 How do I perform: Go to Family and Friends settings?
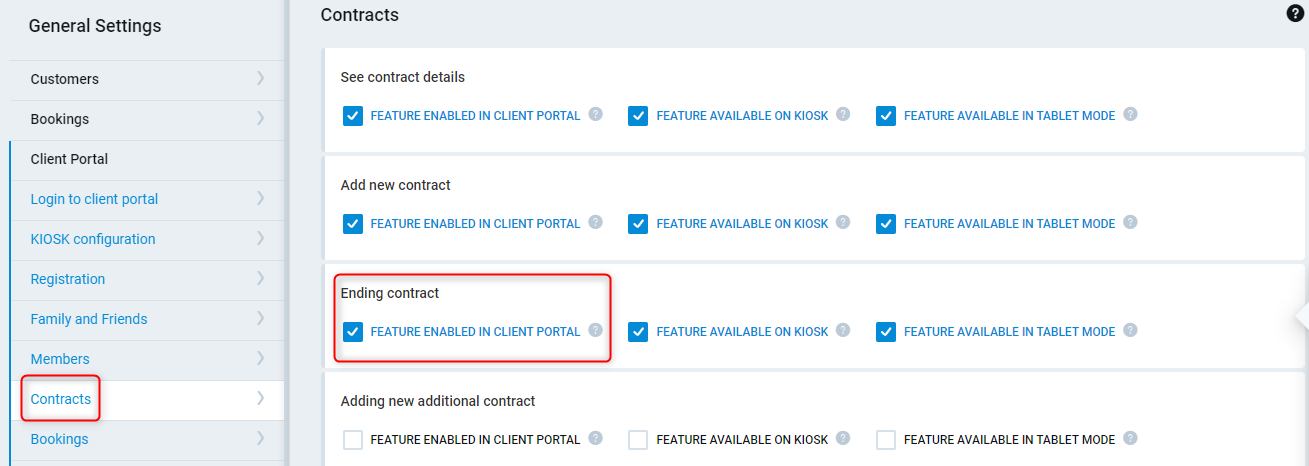[89, 319]
